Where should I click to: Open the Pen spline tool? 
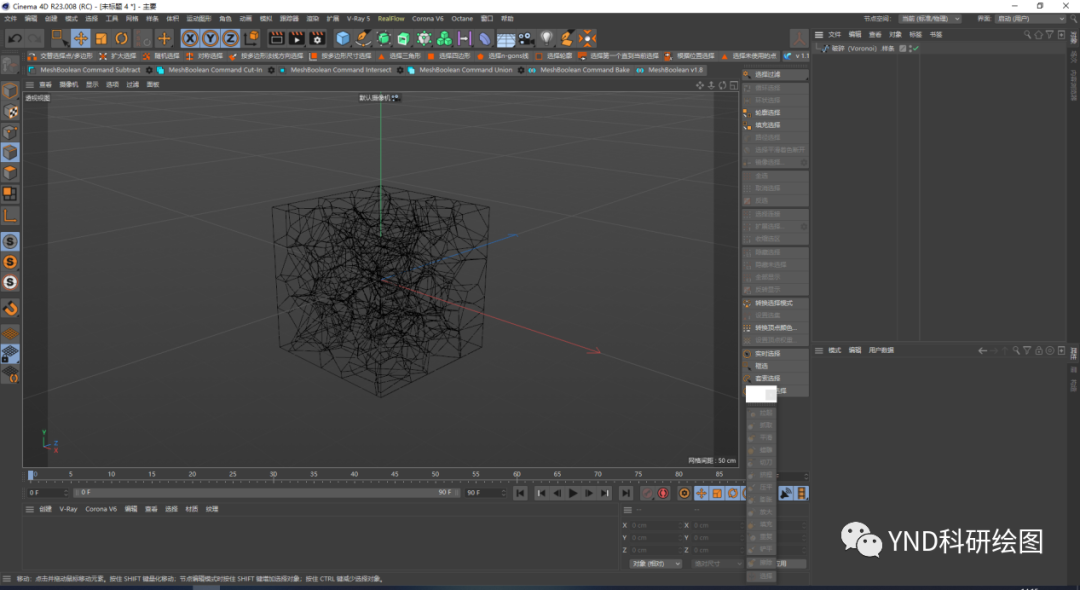(363, 39)
